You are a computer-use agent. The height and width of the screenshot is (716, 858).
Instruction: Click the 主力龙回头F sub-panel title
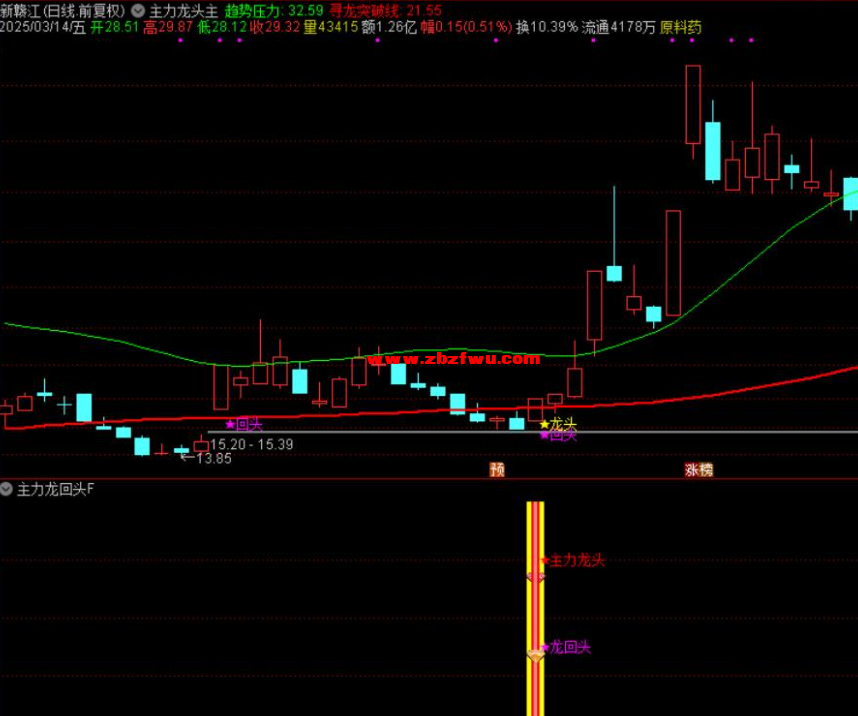coord(56,489)
